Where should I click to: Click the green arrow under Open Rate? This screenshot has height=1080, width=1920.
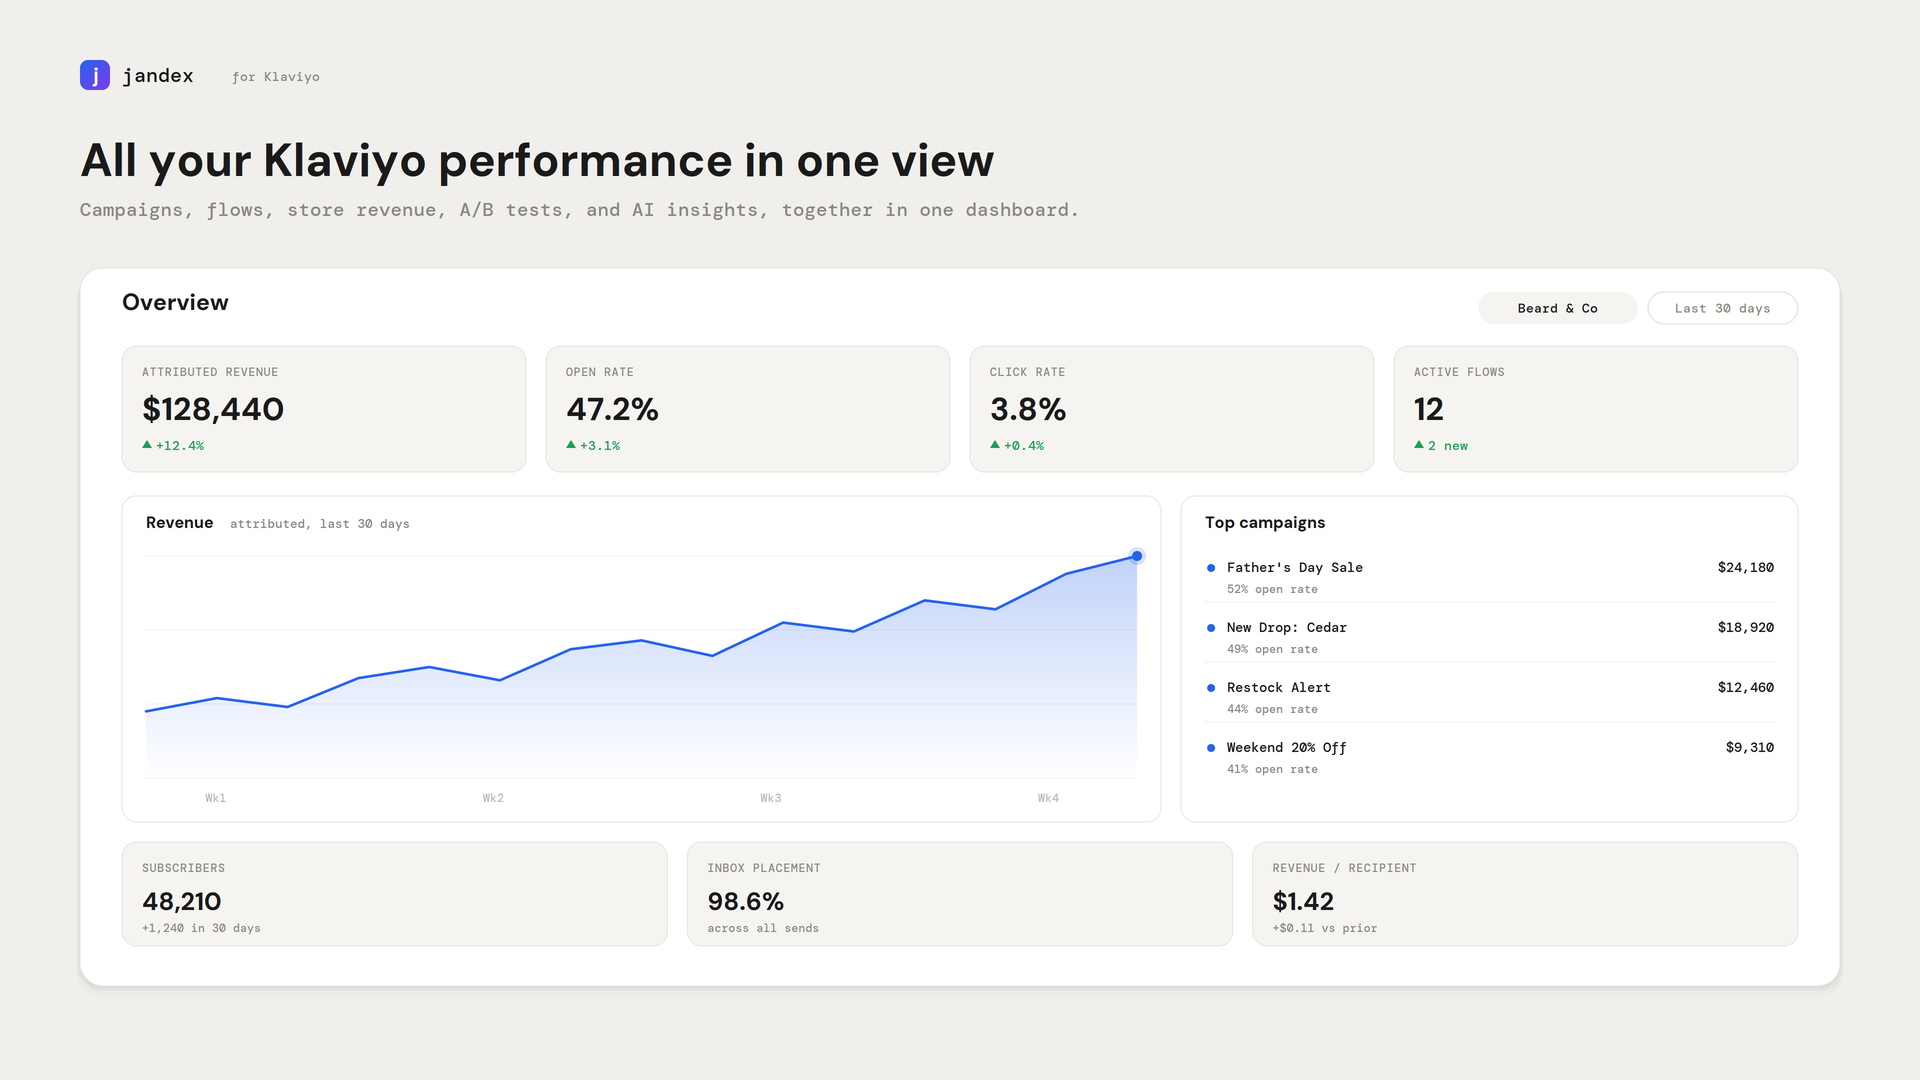(x=571, y=445)
